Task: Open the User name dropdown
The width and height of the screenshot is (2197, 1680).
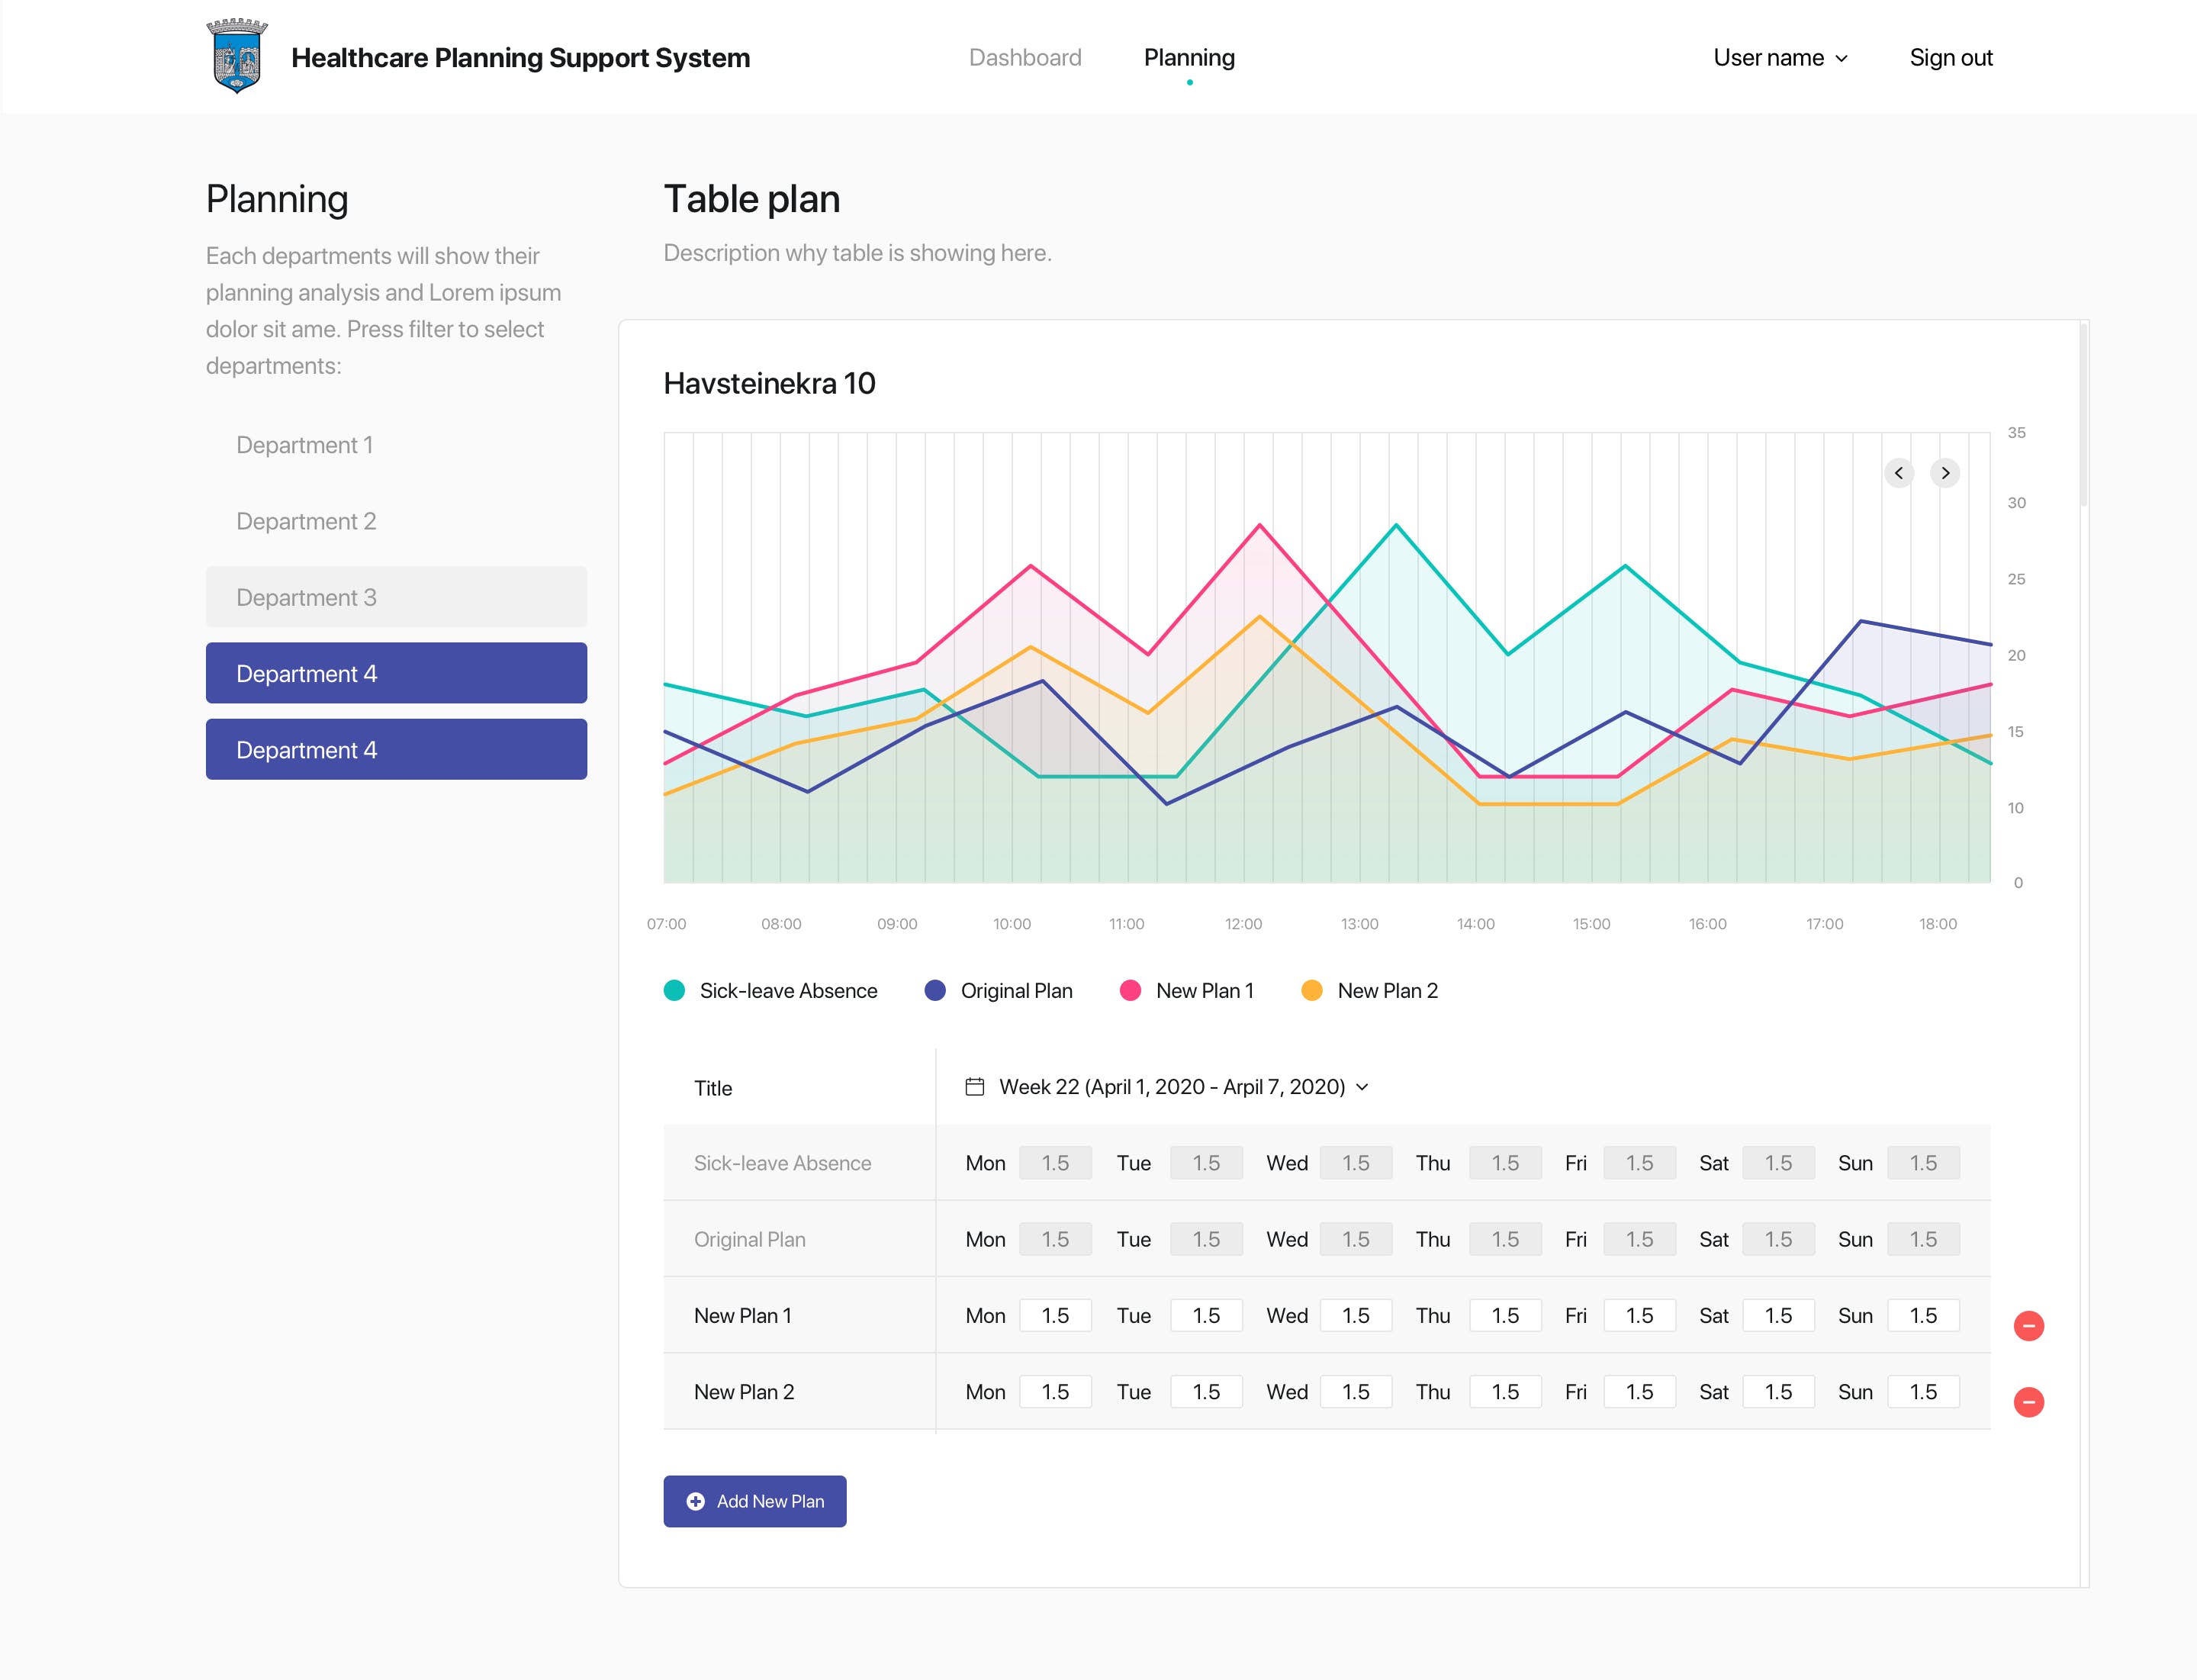Action: tap(1780, 58)
